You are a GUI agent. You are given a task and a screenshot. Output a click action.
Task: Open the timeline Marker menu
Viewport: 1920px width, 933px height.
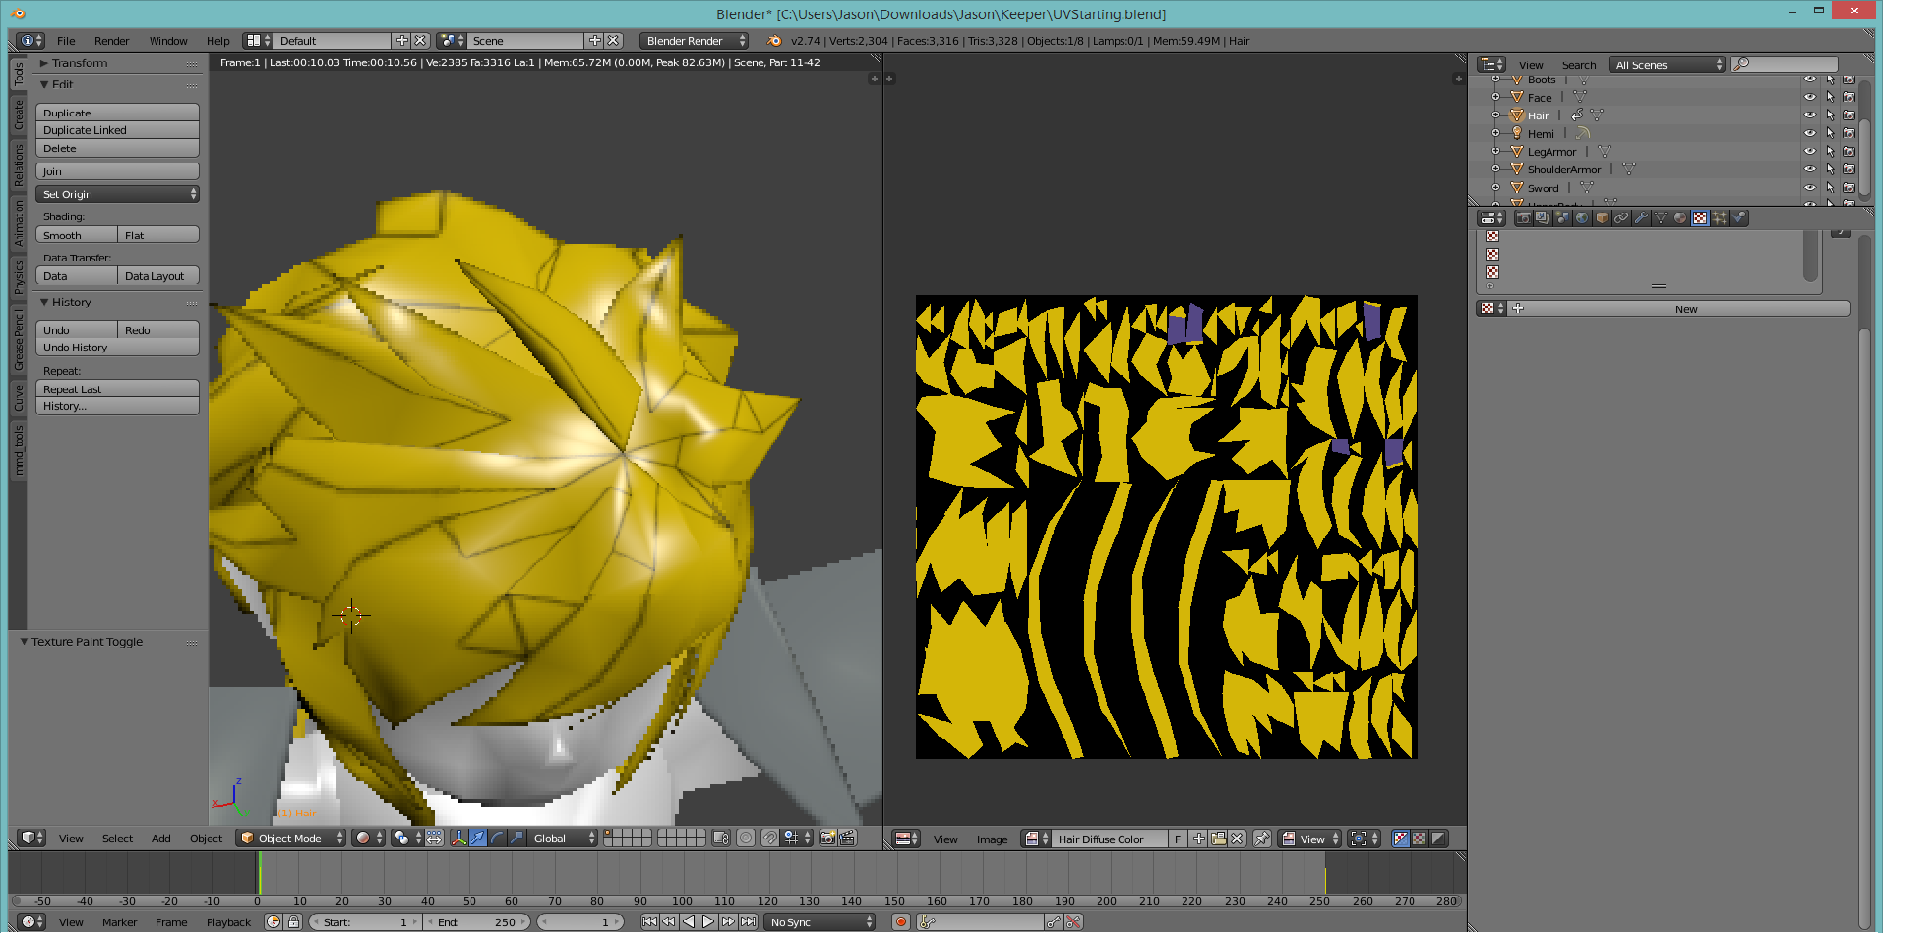pos(119,922)
